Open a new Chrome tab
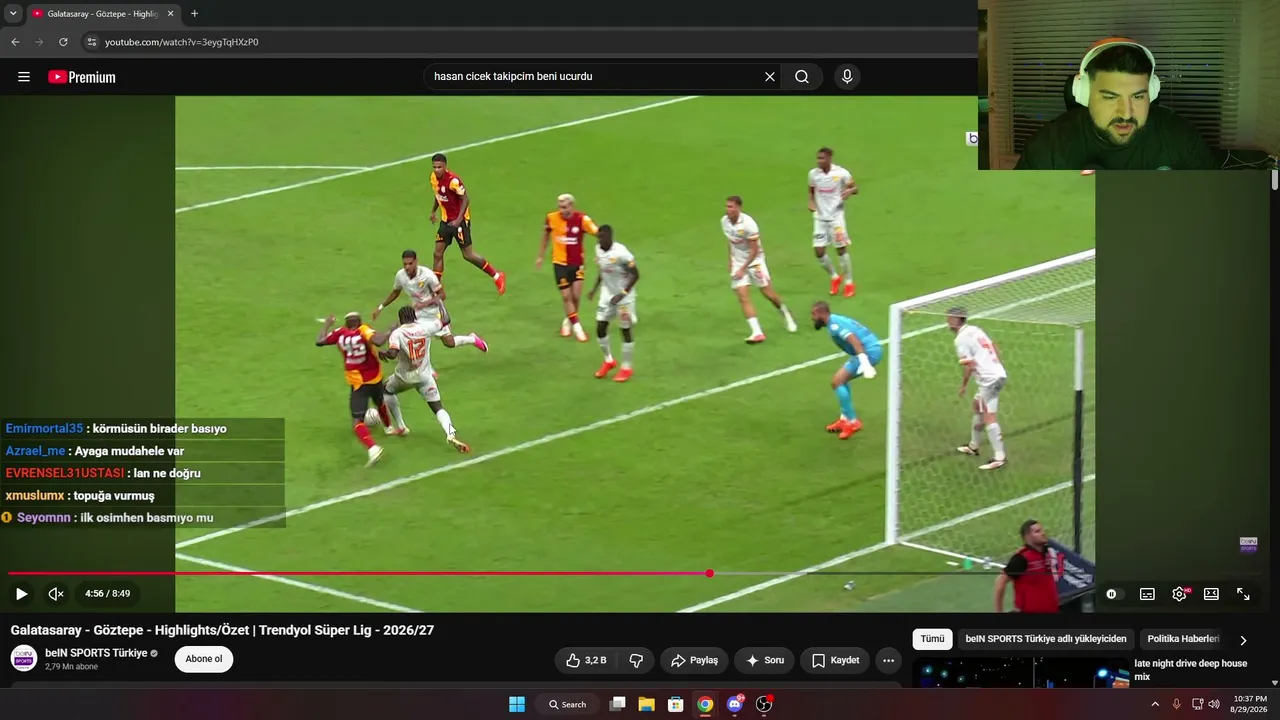 pyautogui.click(x=194, y=14)
